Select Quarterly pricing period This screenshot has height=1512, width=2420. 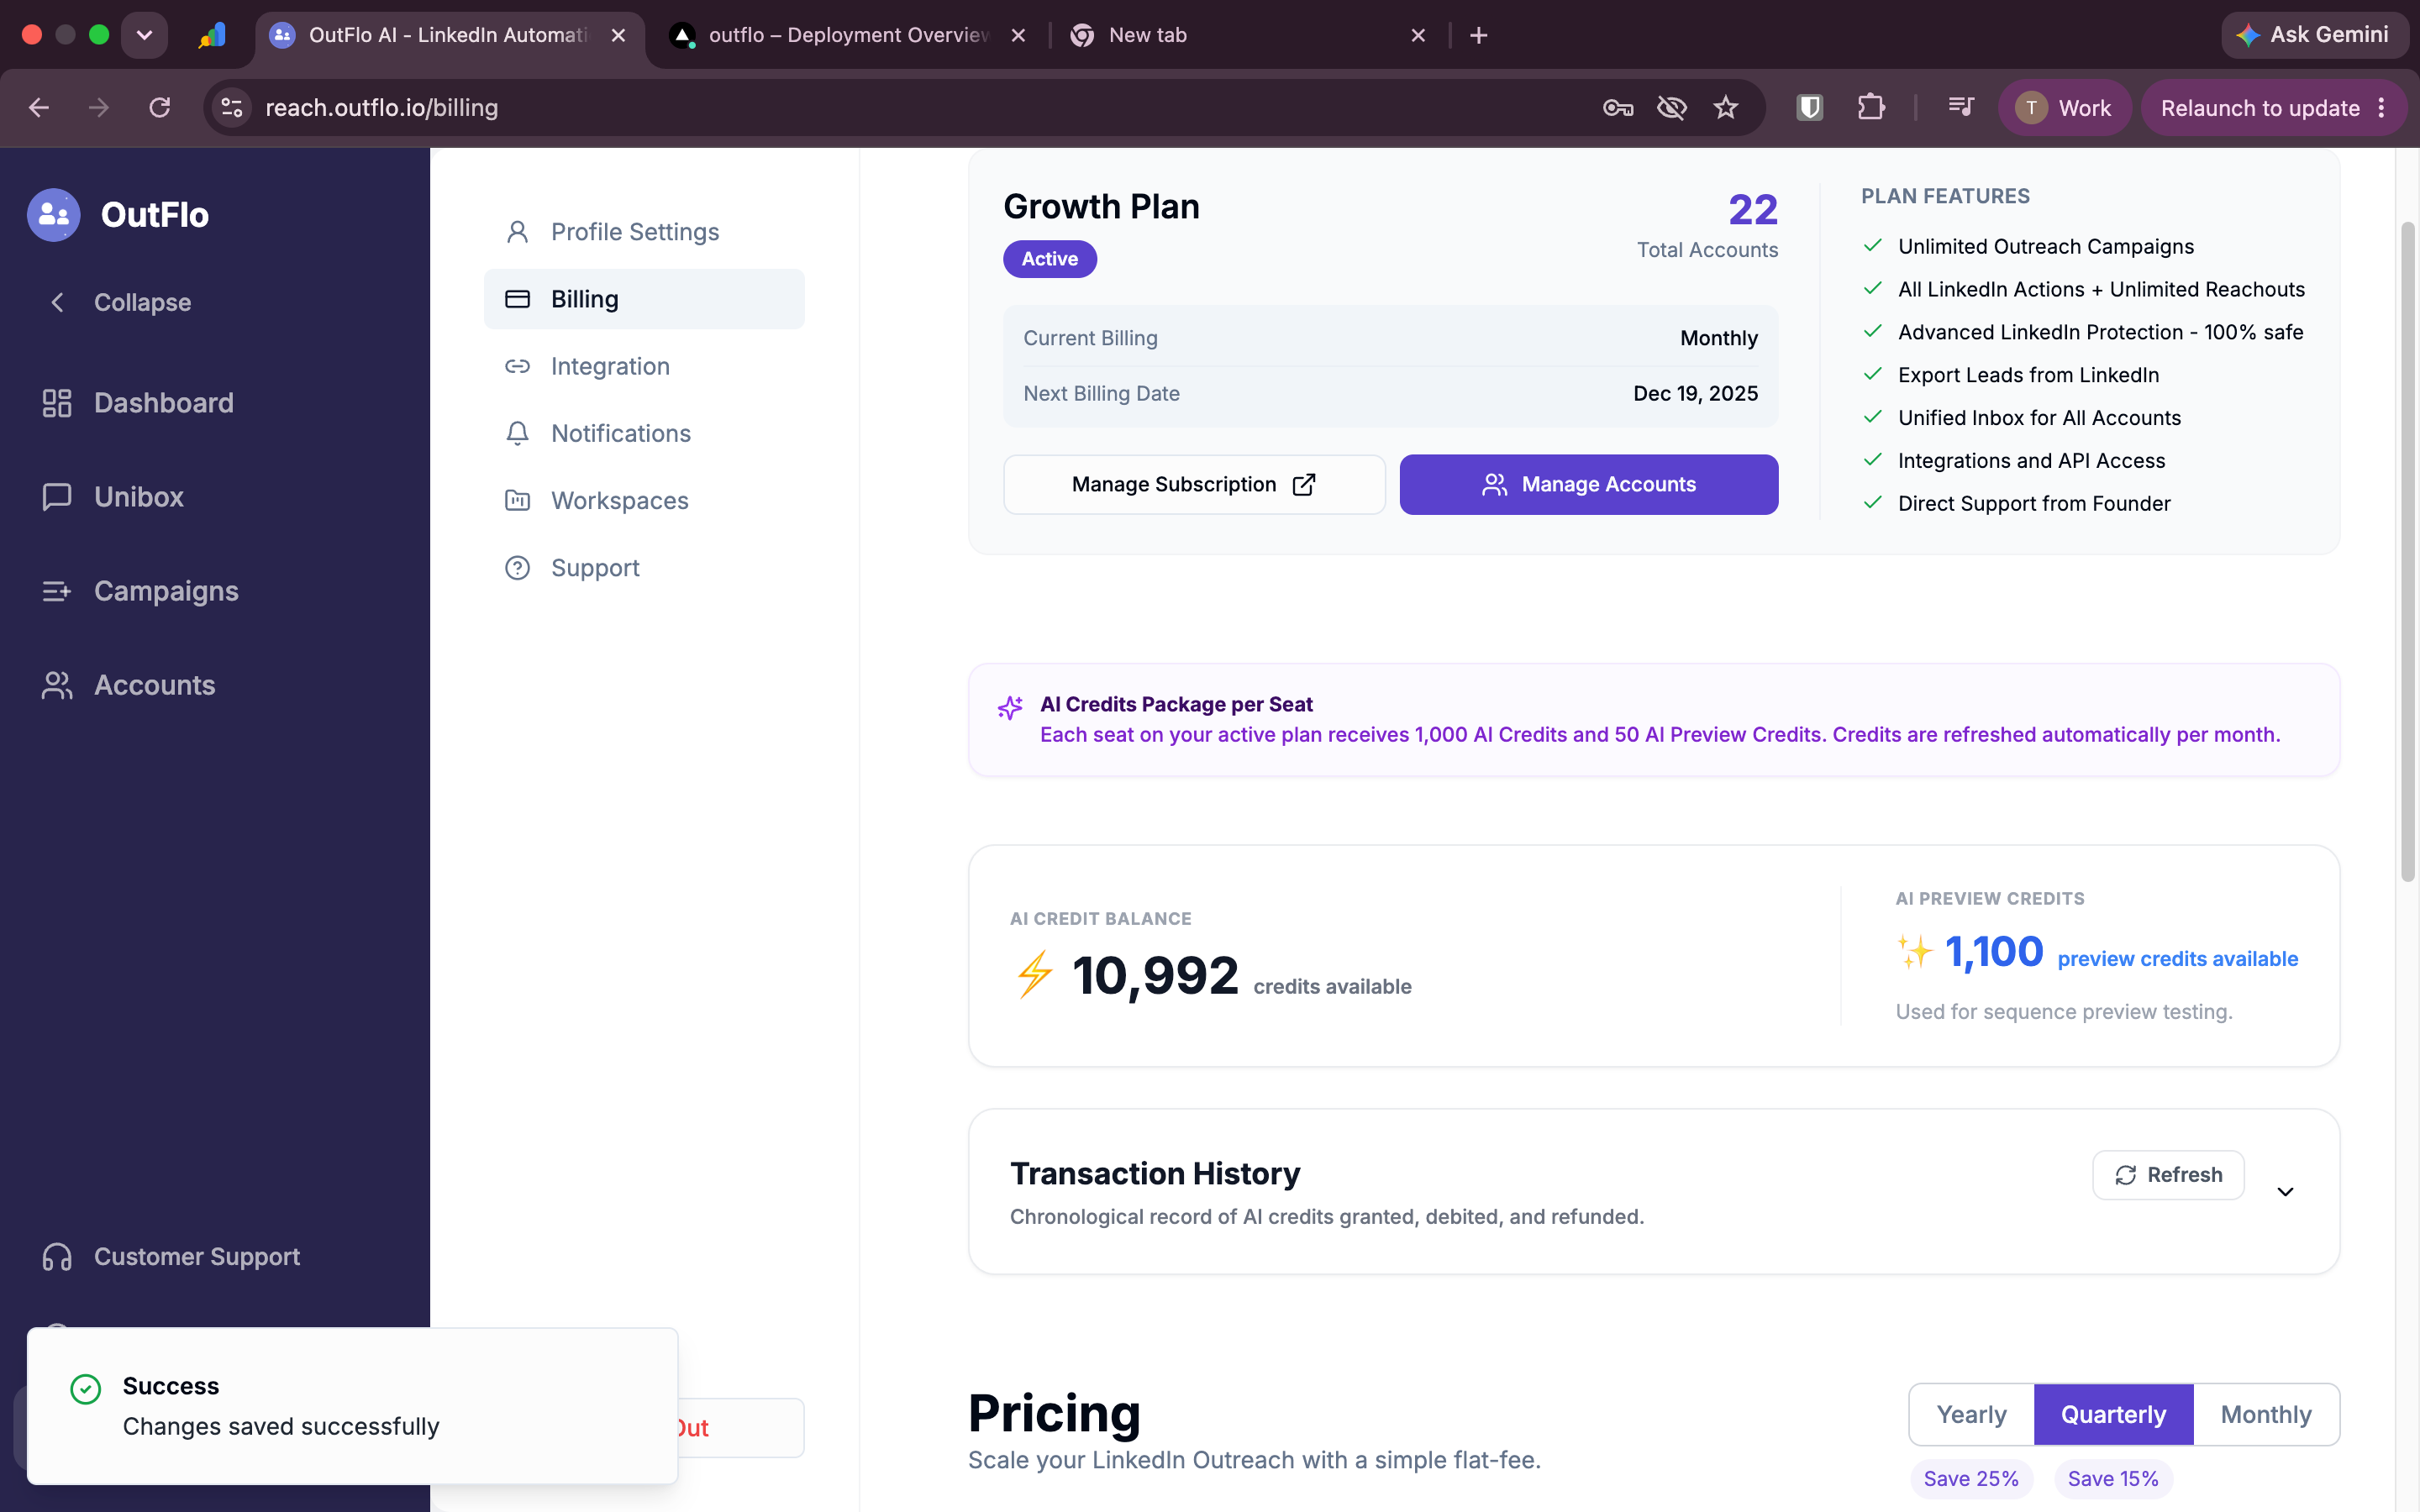(2113, 1415)
